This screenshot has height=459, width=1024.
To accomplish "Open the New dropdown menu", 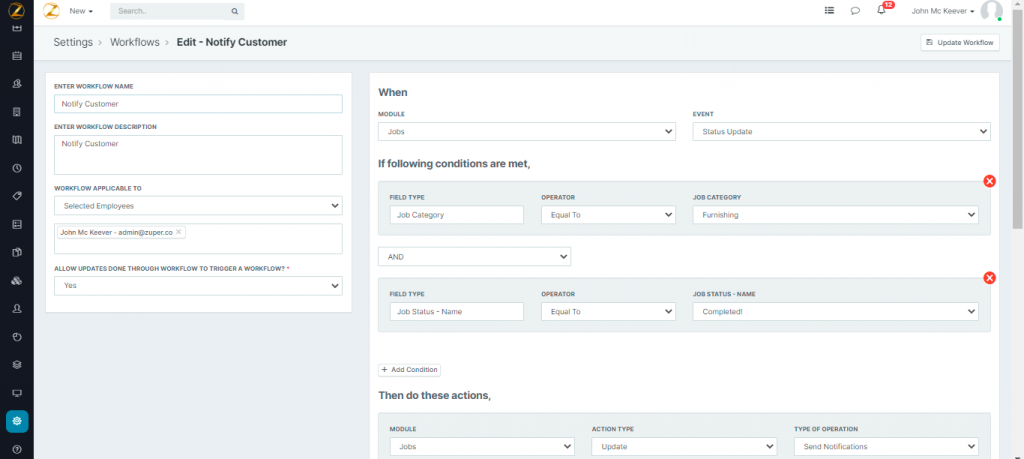I will click(81, 11).
